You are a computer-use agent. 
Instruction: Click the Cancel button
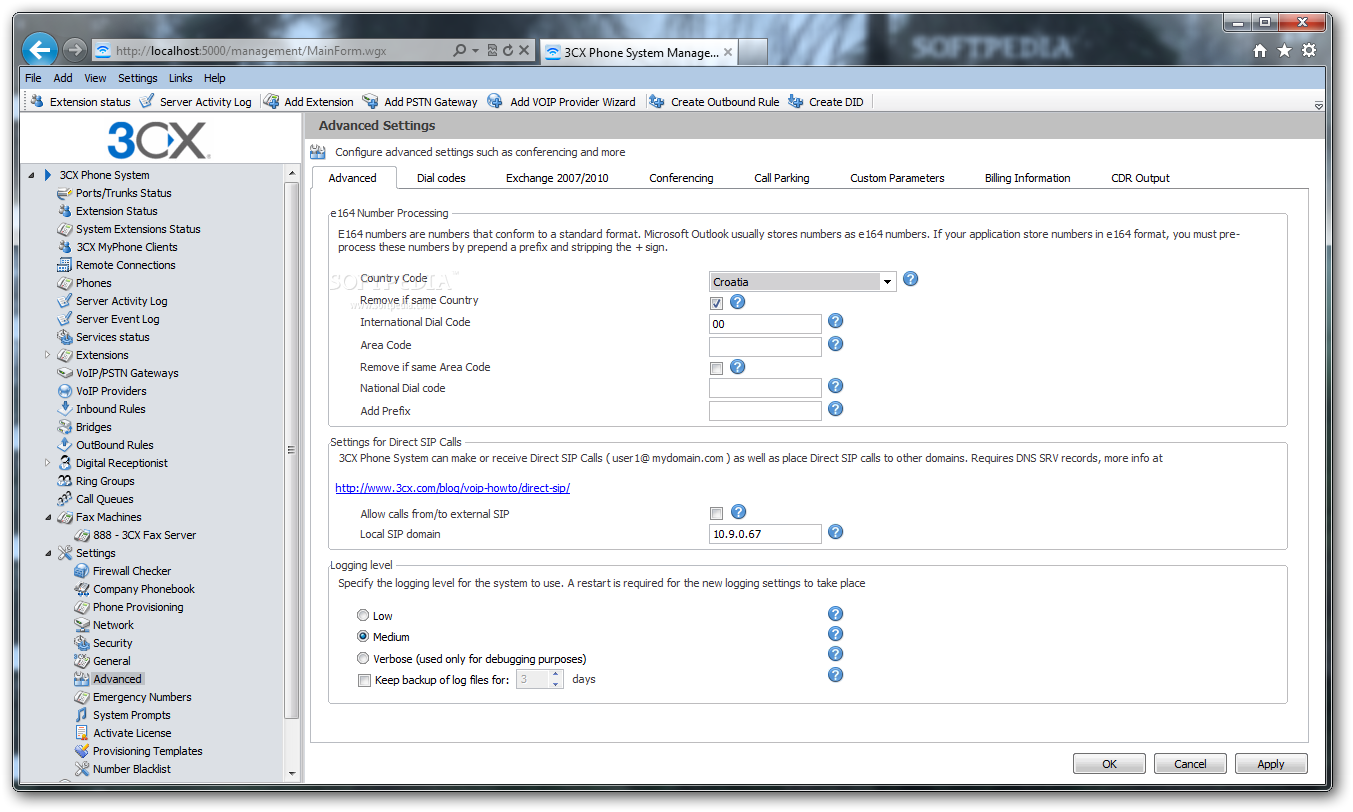pyautogui.click(x=1190, y=764)
